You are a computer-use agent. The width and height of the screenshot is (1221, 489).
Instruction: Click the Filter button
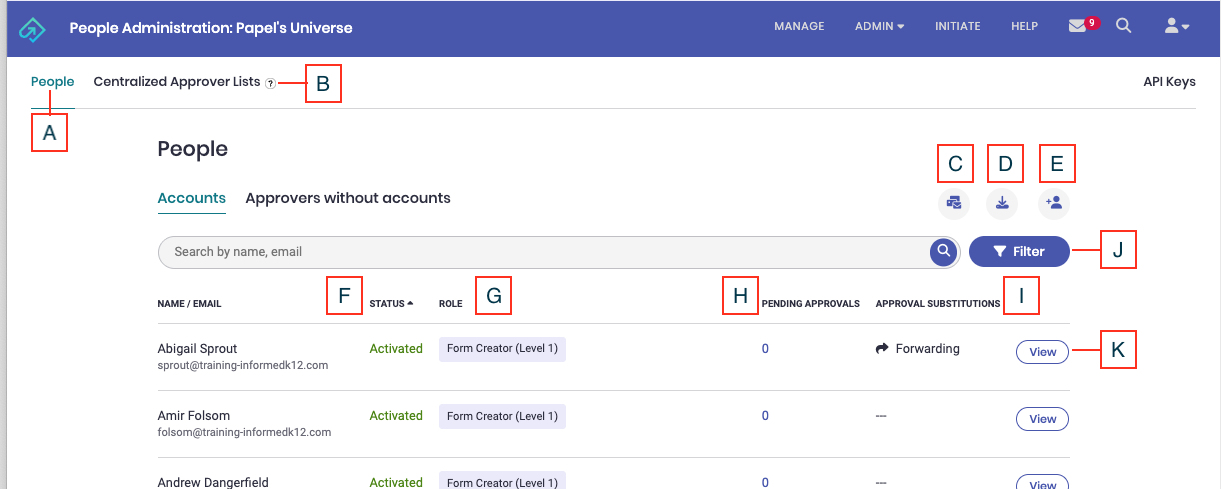click(1019, 252)
